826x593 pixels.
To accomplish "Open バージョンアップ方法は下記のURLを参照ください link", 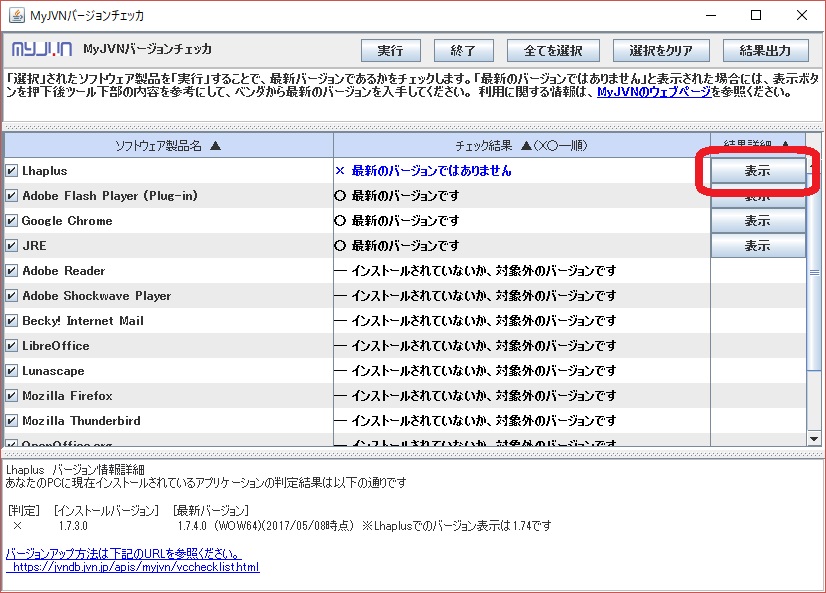I will [123, 554].
